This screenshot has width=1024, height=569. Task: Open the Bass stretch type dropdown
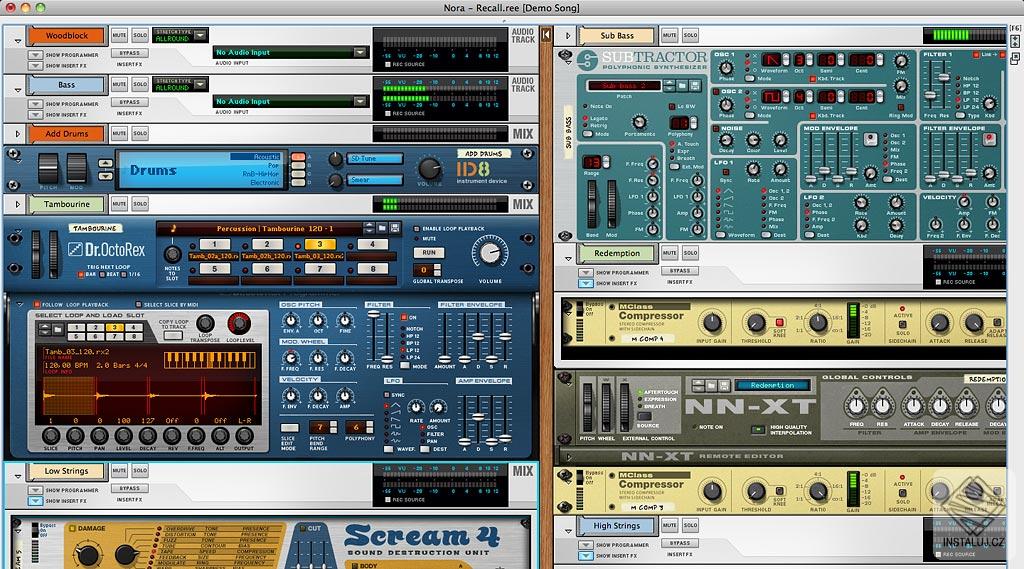point(200,84)
